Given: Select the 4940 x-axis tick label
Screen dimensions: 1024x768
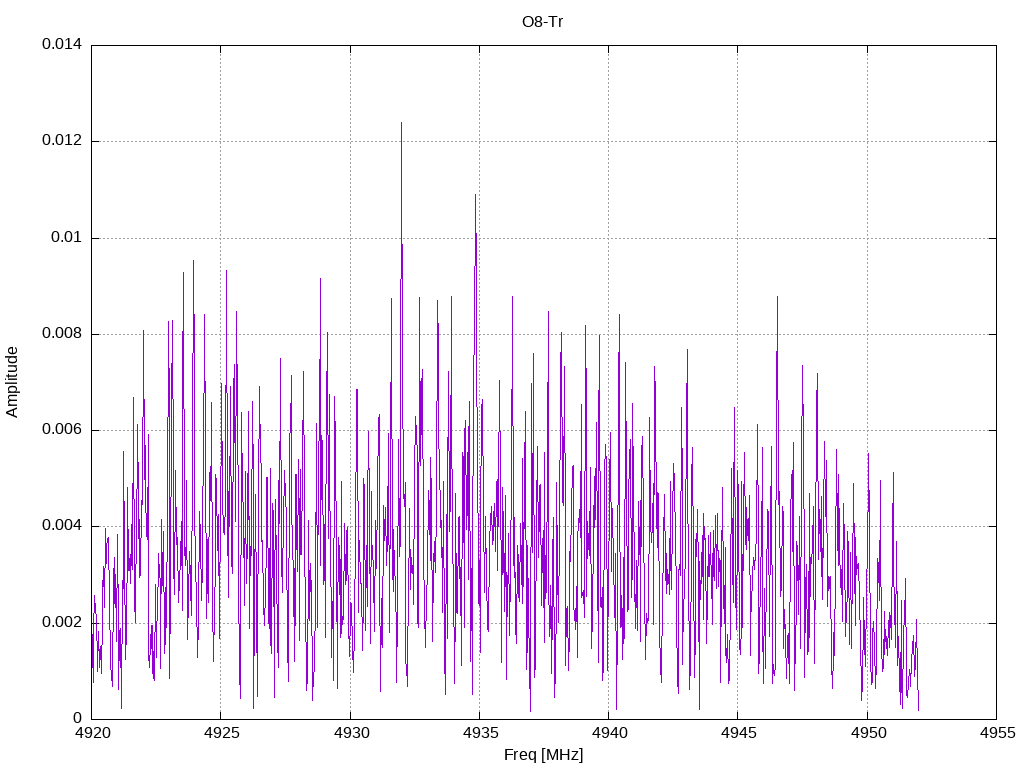Looking at the screenshot, I should [609, 733].
